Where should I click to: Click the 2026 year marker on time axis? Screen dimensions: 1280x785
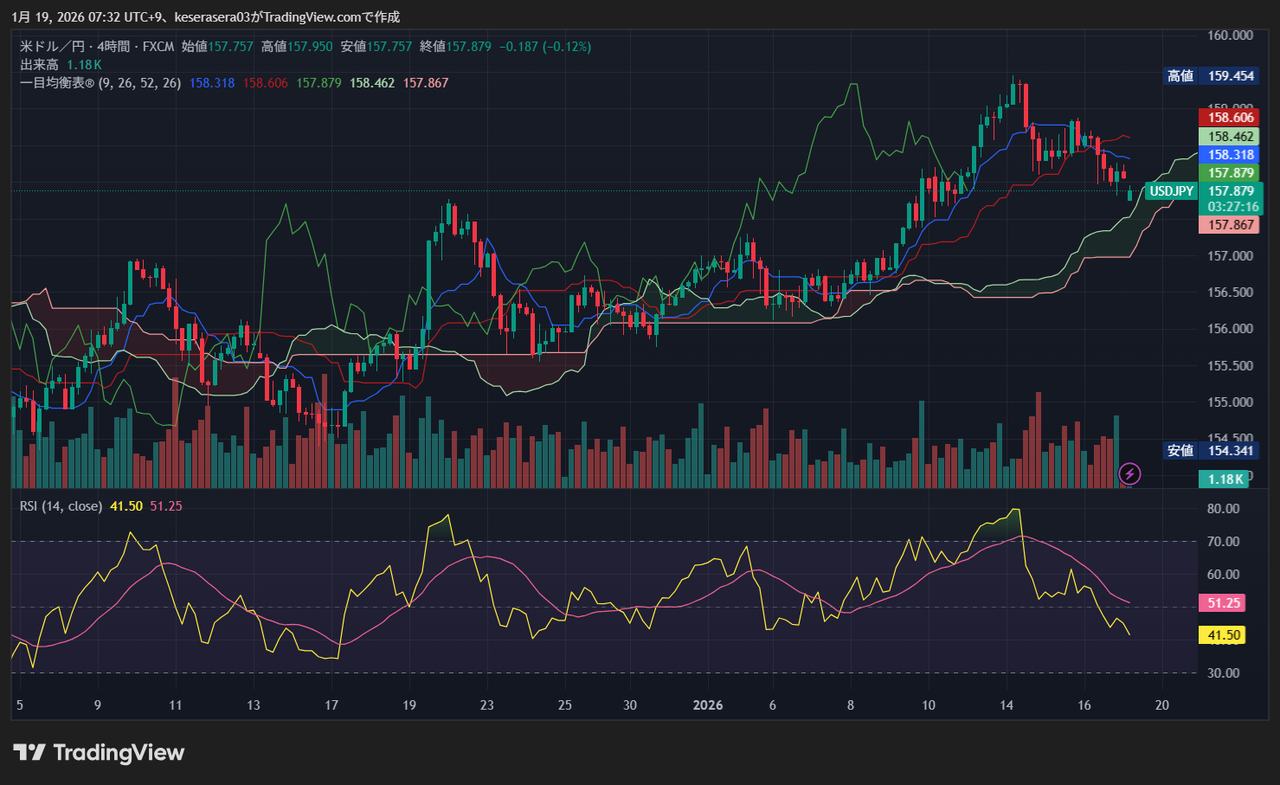coord(708,705)
